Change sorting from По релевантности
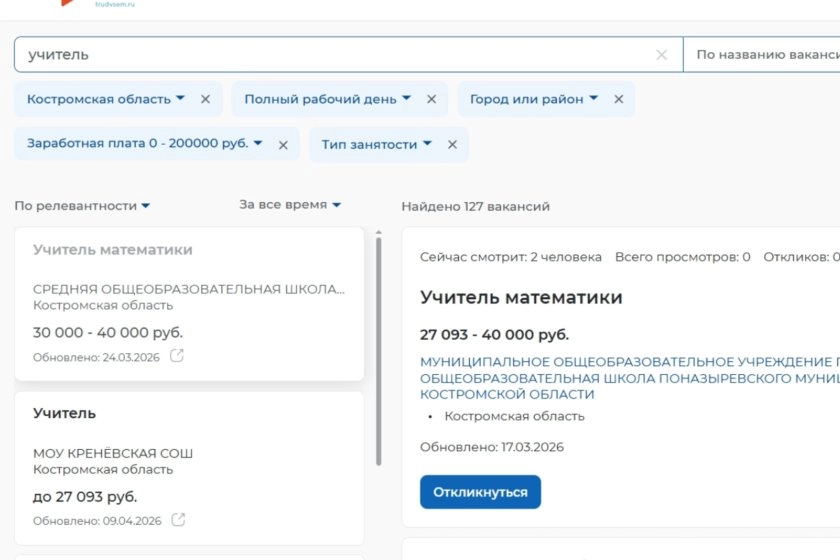840x560 pixels. point(82,205)
